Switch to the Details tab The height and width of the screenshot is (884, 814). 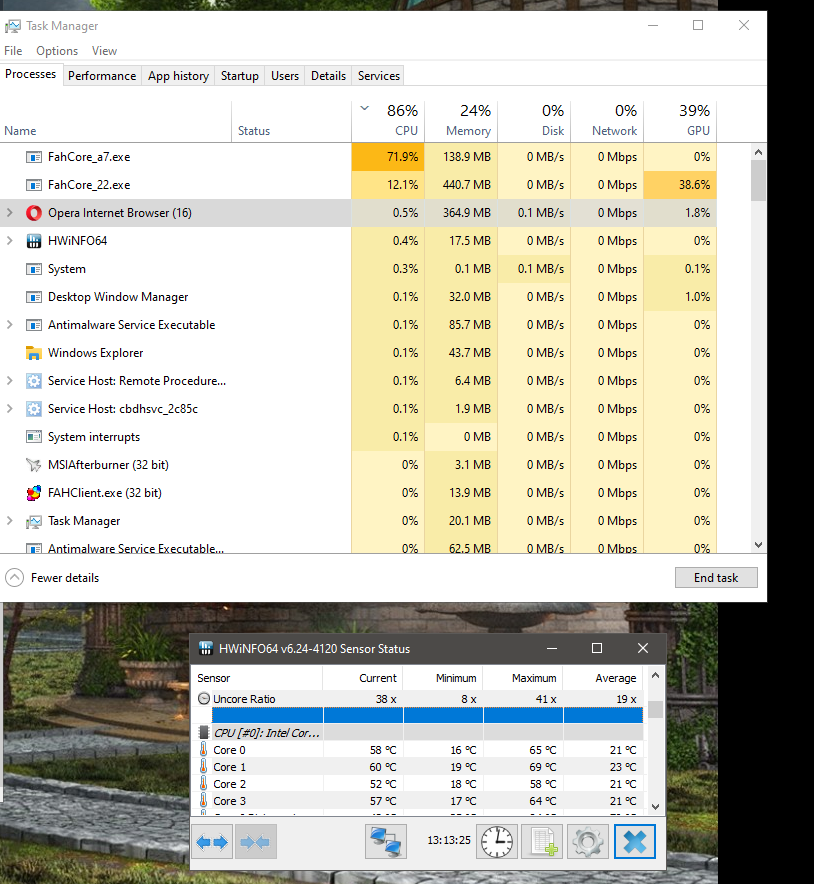(328, 76)
